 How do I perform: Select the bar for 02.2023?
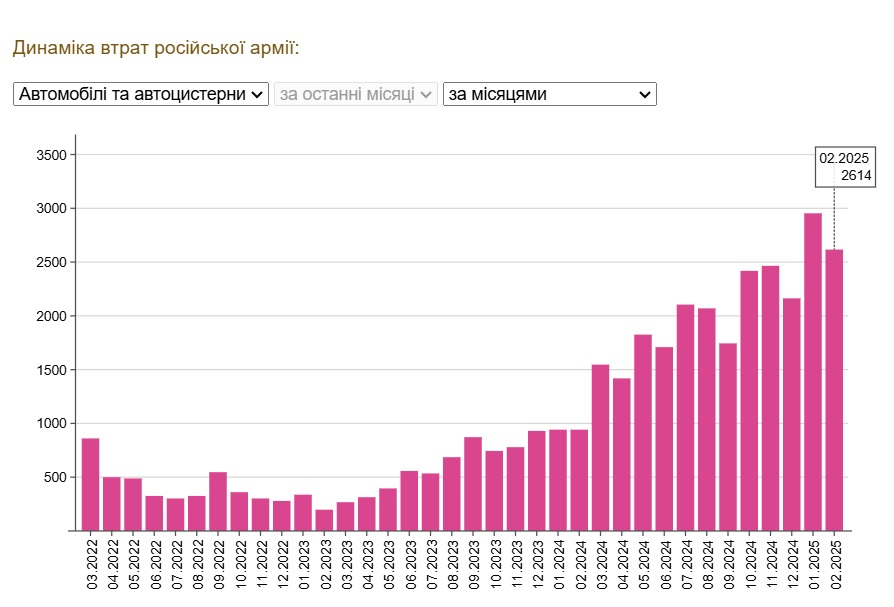[324, 520]
